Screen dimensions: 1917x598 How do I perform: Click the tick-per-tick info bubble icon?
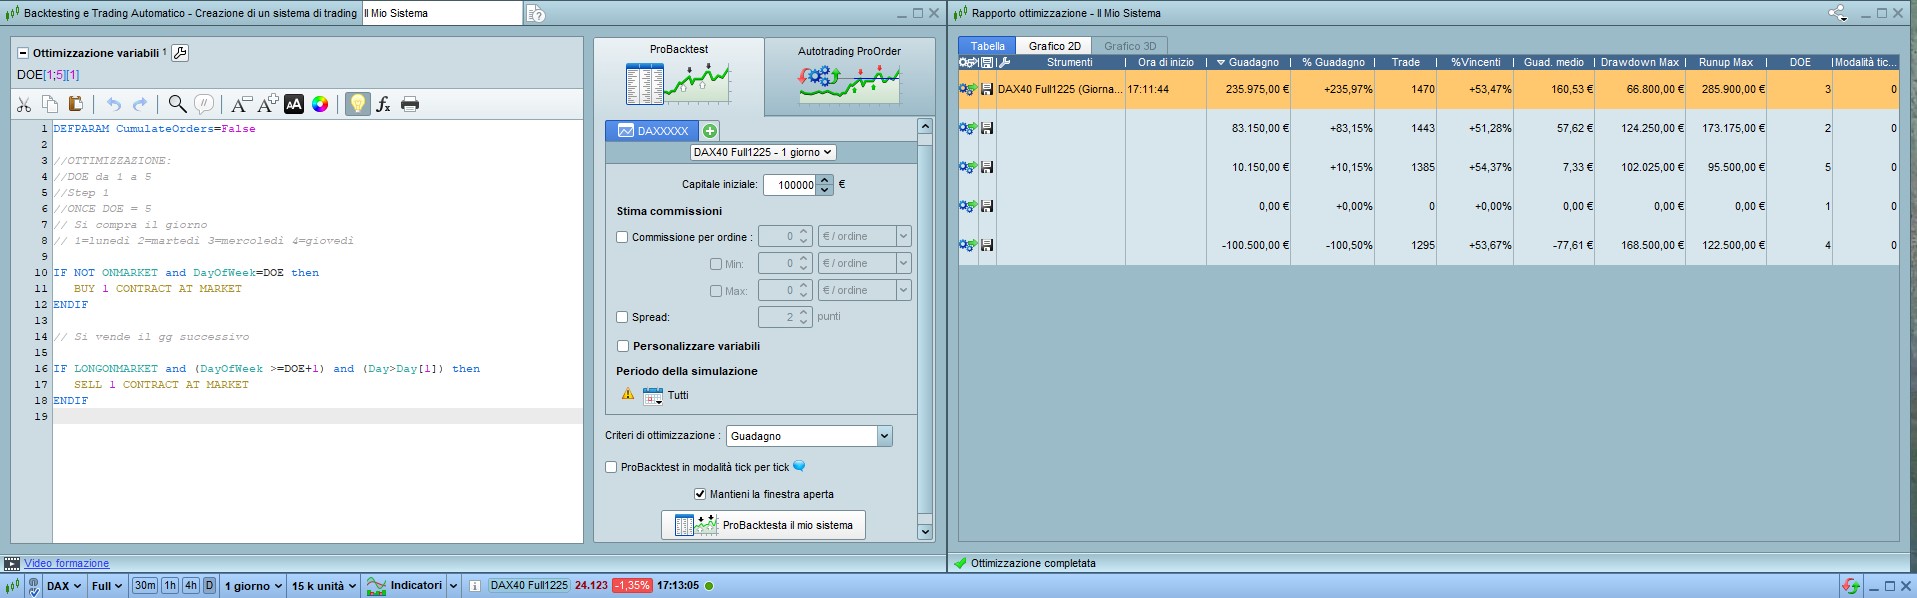[x=799, y=466]
